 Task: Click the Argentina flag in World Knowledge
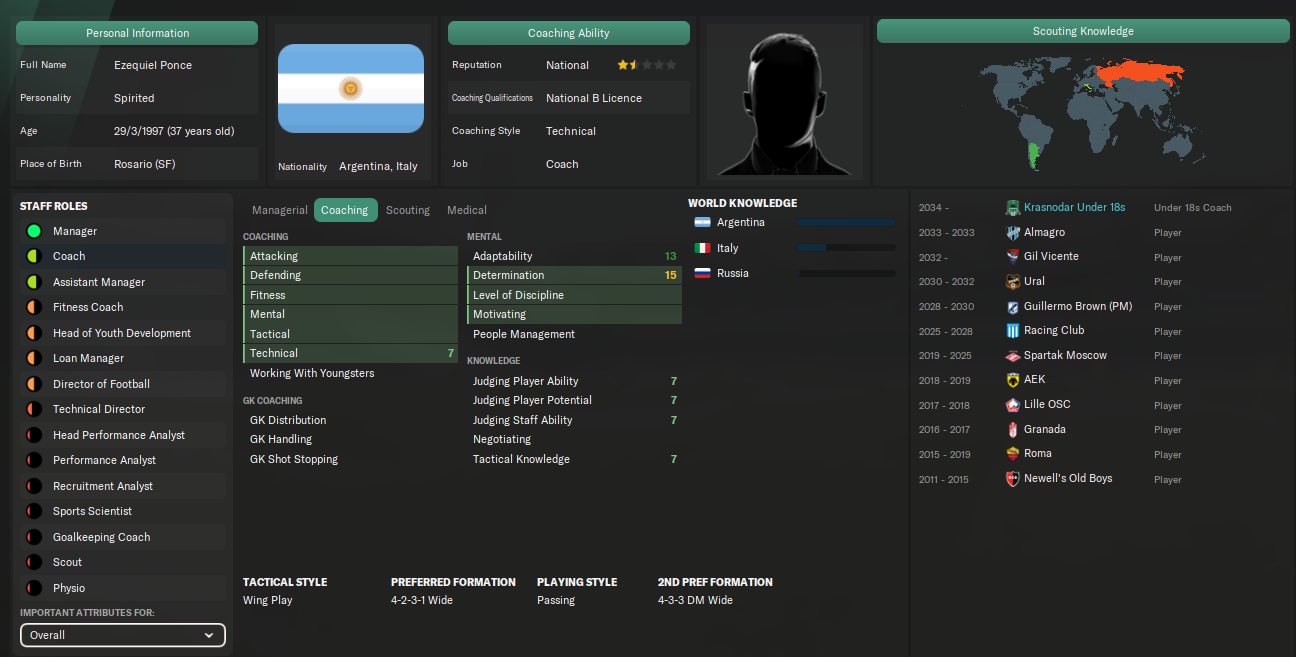point(702,222)
